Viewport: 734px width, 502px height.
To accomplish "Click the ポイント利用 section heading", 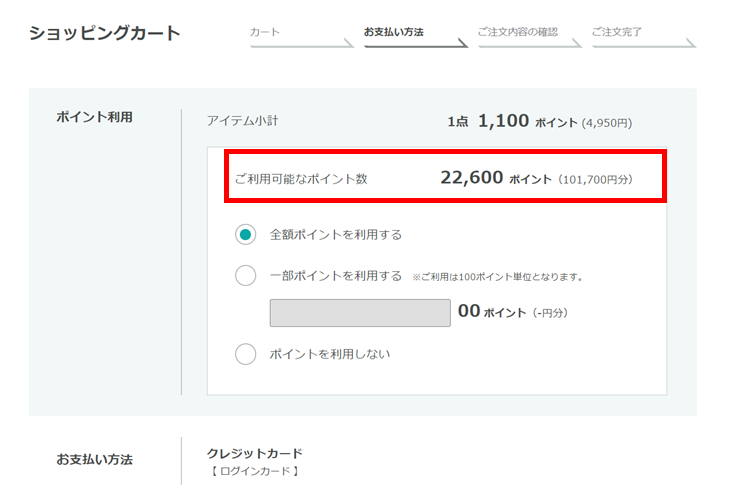I will (94, 117).
